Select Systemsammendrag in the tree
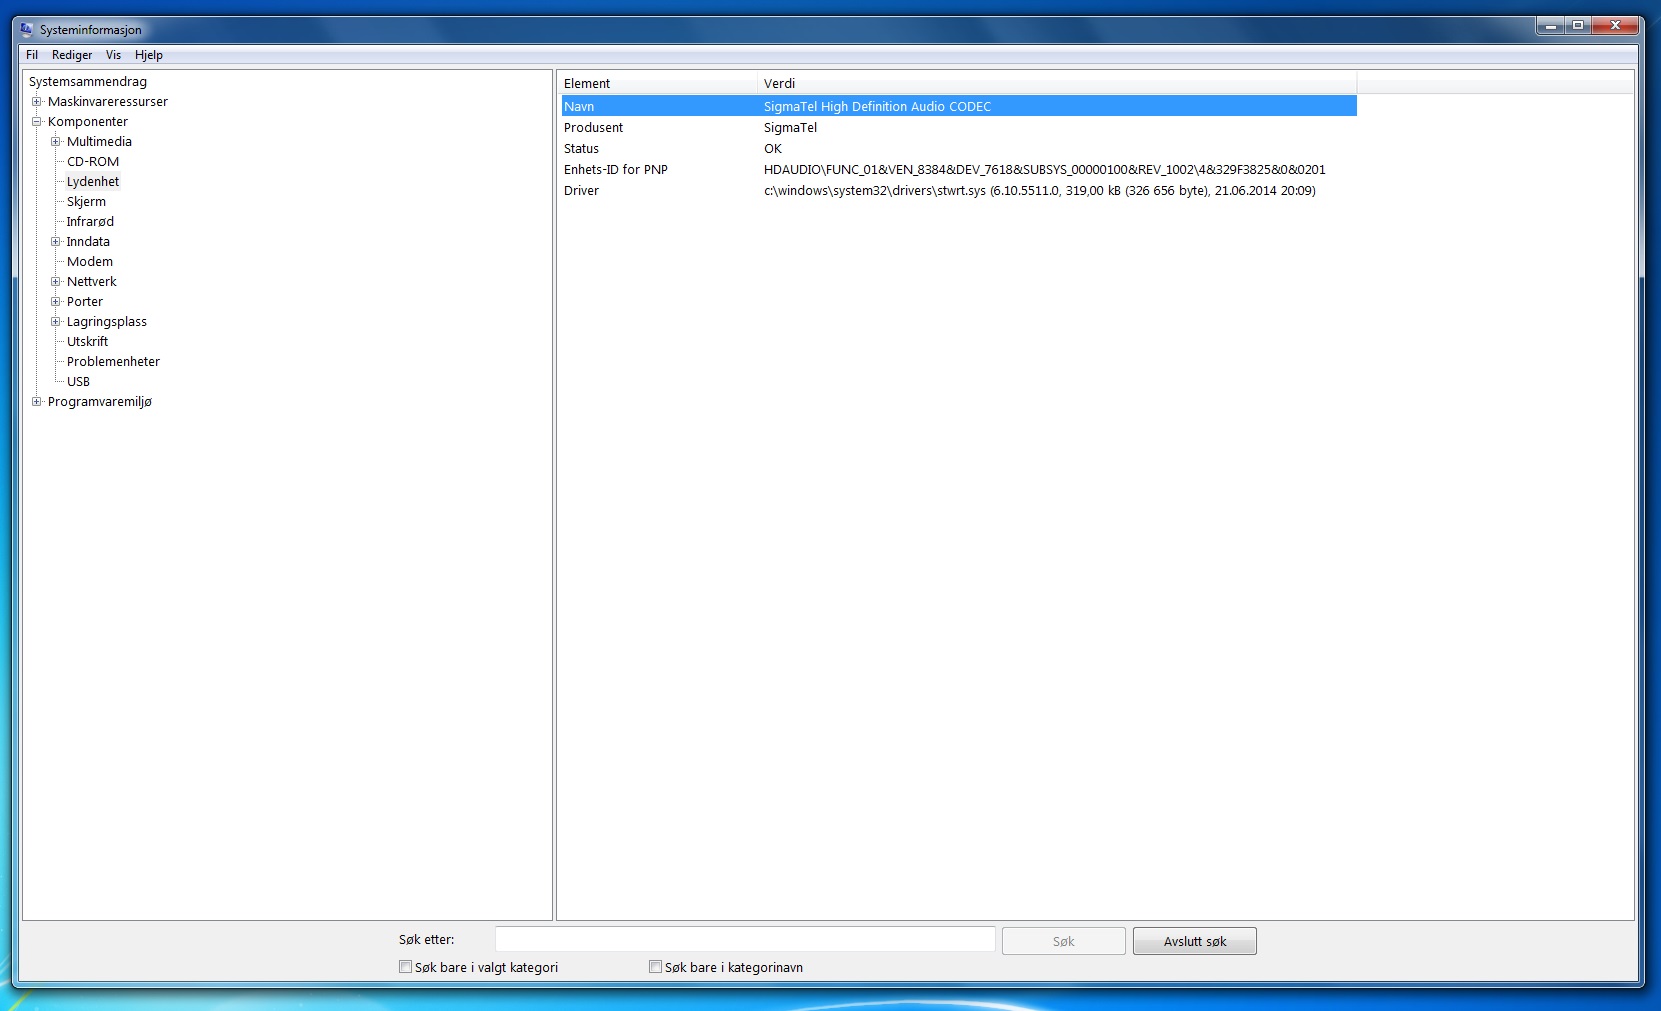 click(x=88, y=82)
